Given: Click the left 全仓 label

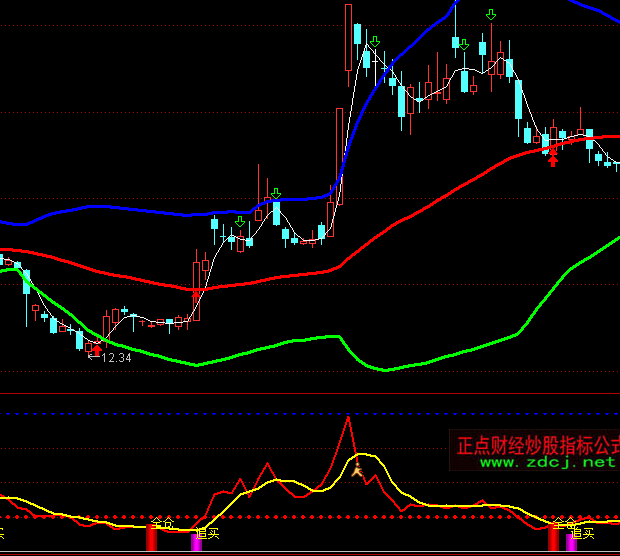Looking at the screenshot, I should (161, 523).
